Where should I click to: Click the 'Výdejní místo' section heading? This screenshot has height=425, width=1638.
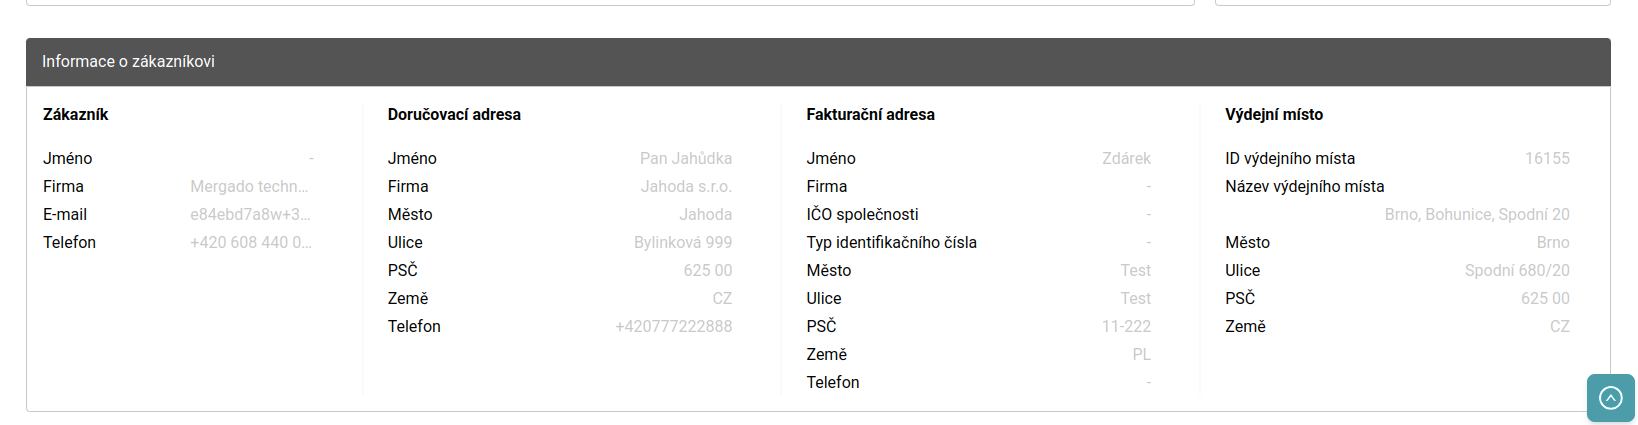click(1274, 114)
